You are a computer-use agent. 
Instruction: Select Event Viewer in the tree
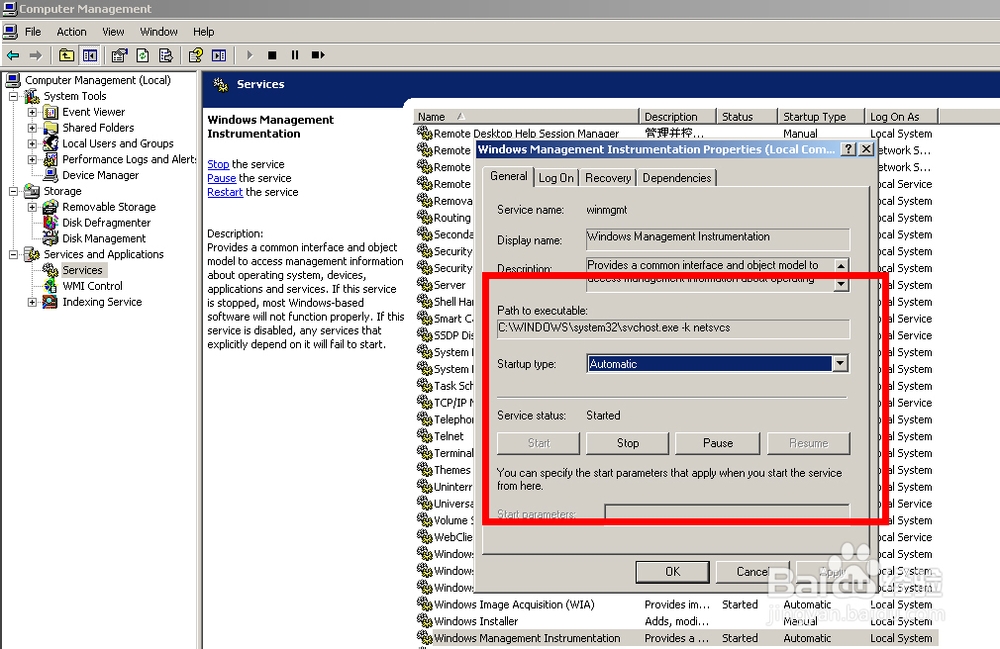tap(93, 112)
